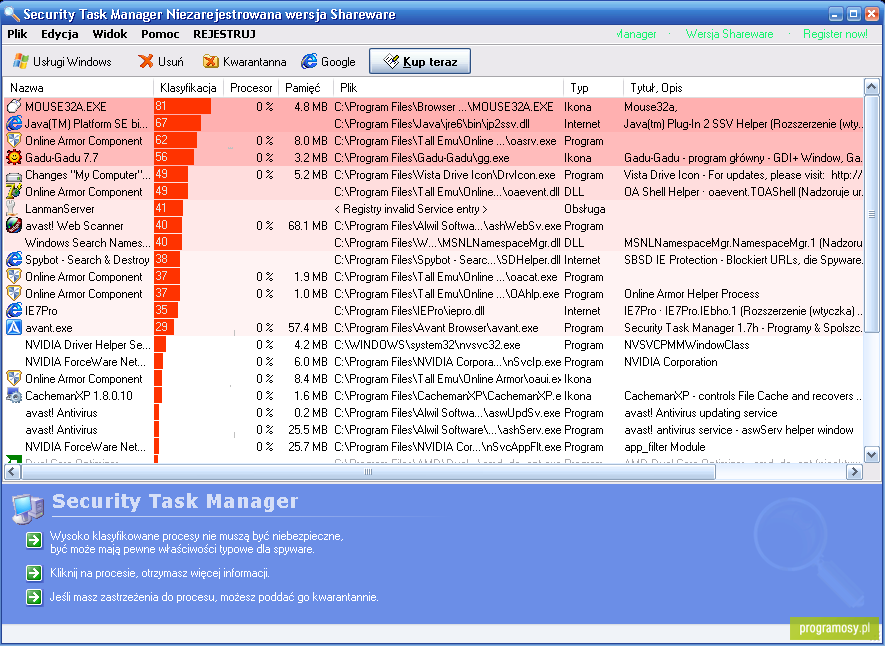The width and height of the screenshot is (885, 646).
Task: Open Usługi Windows from the toolbar
Action: [x=62, y=61]
